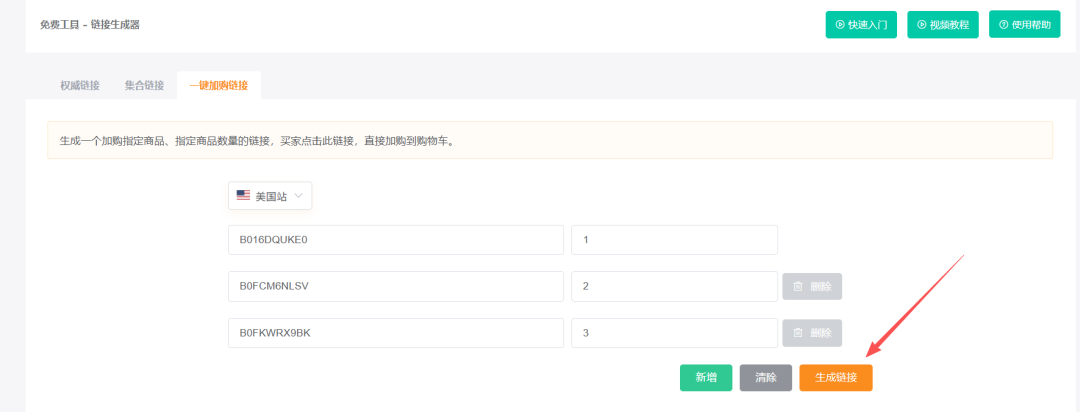
Task: Click the description text about 加购指定商品
Action: pyautogui.click(x=257, y=141)
